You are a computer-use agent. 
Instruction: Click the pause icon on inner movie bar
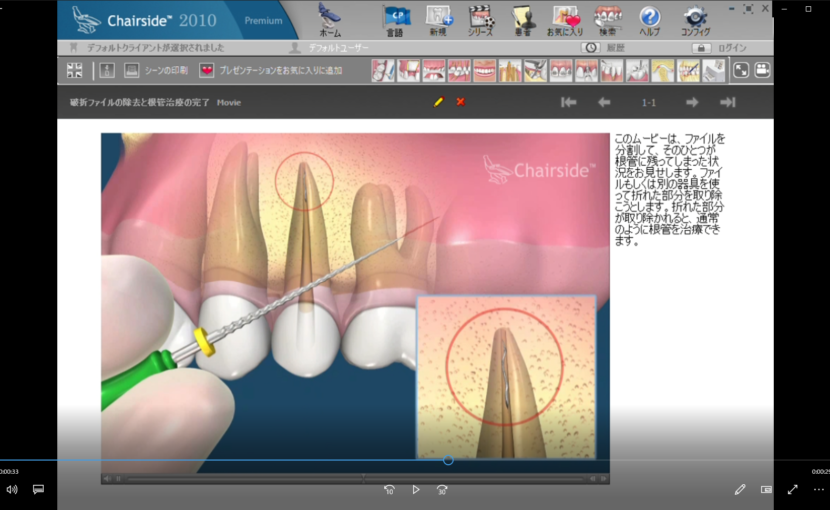click(119, 479)
